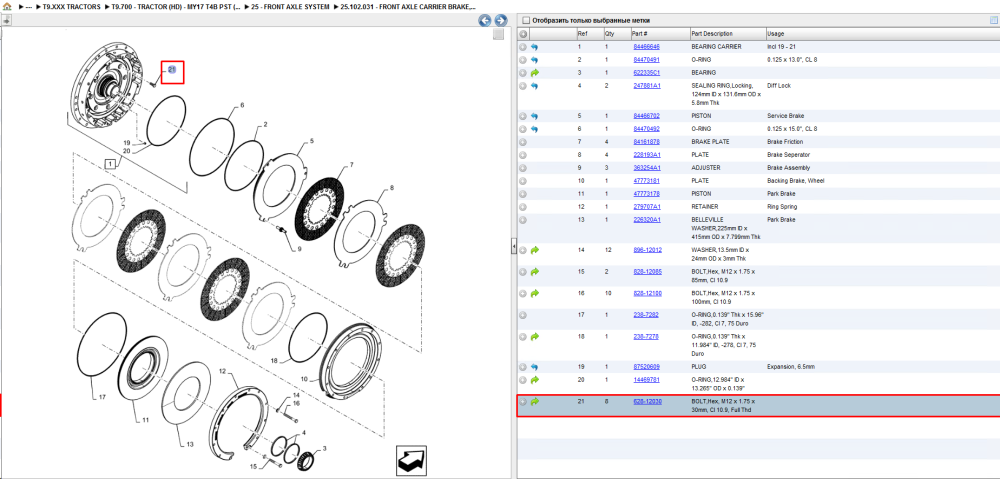The image size is (1000, 479).
Task: Click green arrow icon for O-RING 238-7278
Action: (534, 337)
